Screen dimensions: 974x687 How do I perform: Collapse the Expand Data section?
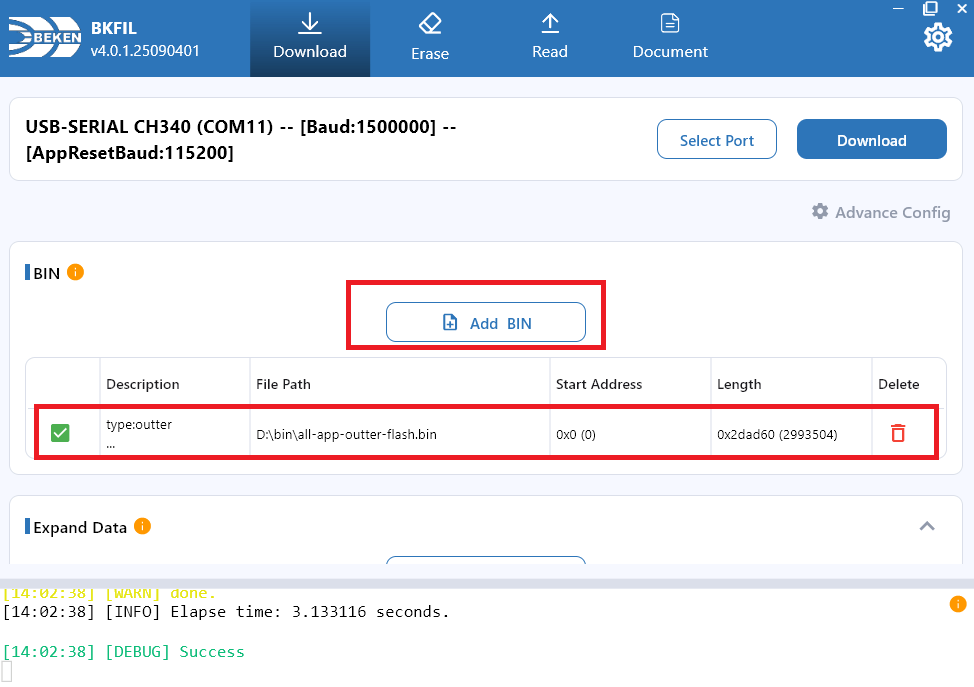[927, 526]
